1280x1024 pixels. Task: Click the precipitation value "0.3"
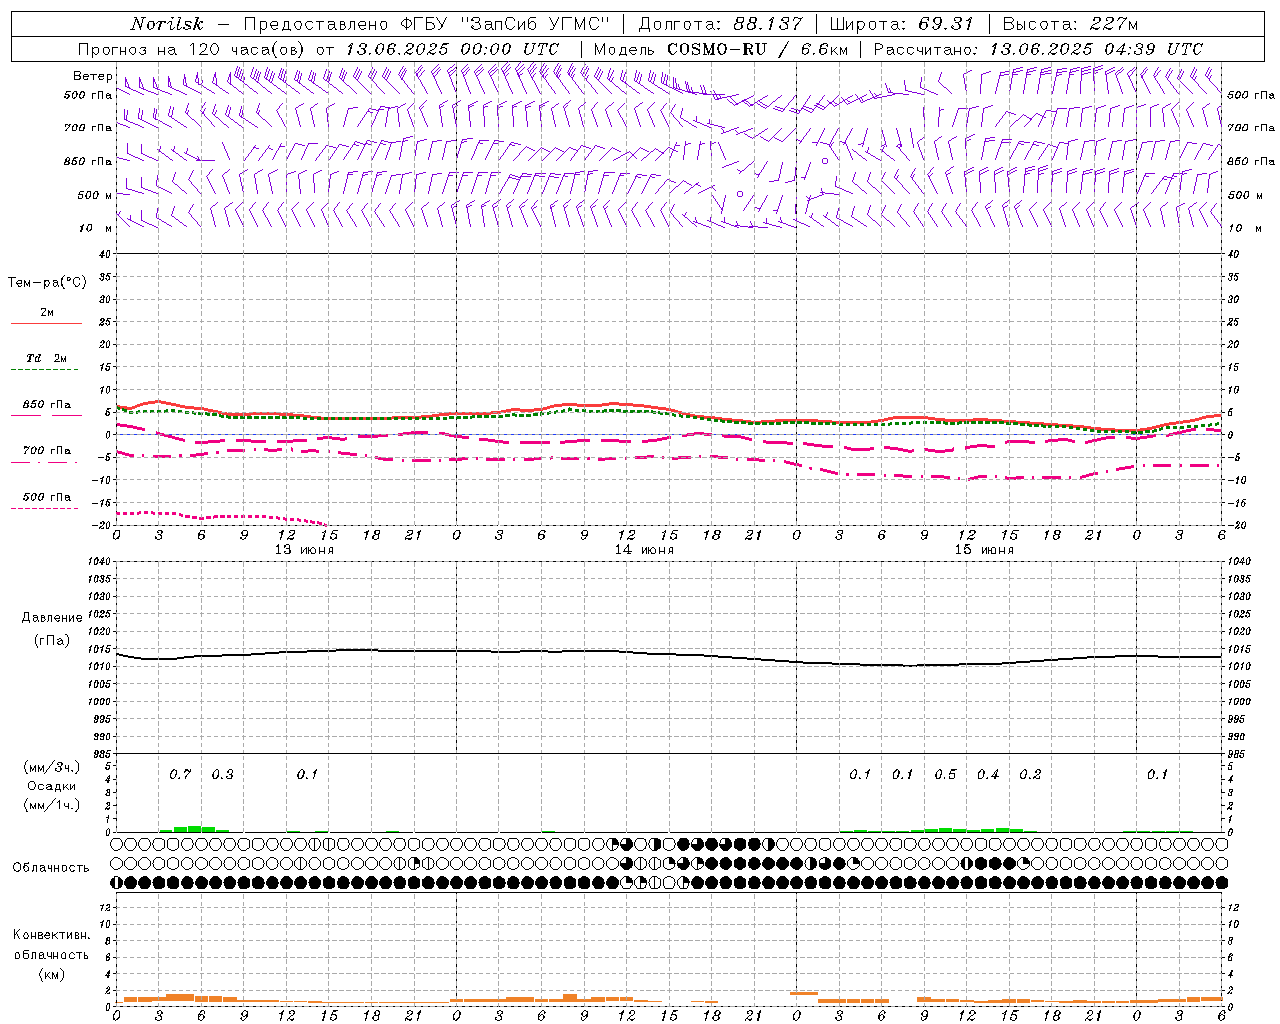222,775
